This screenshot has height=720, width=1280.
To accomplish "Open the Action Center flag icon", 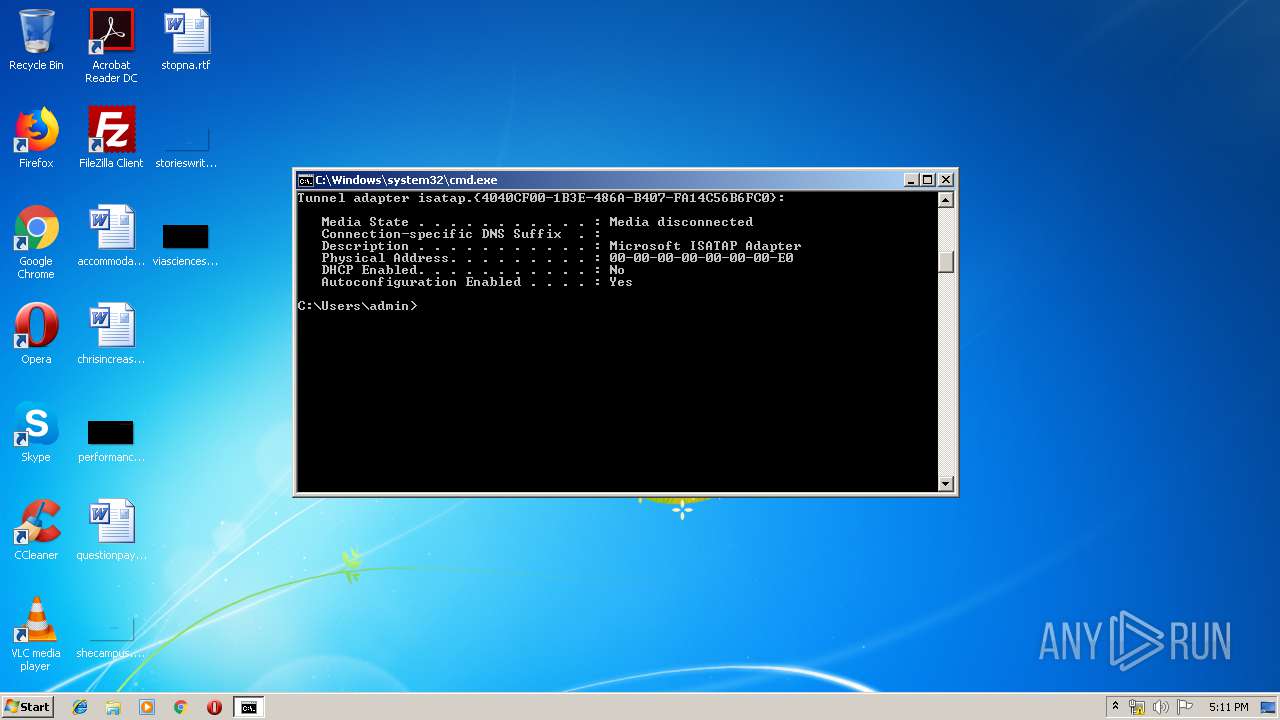I will pos(1185,707).
